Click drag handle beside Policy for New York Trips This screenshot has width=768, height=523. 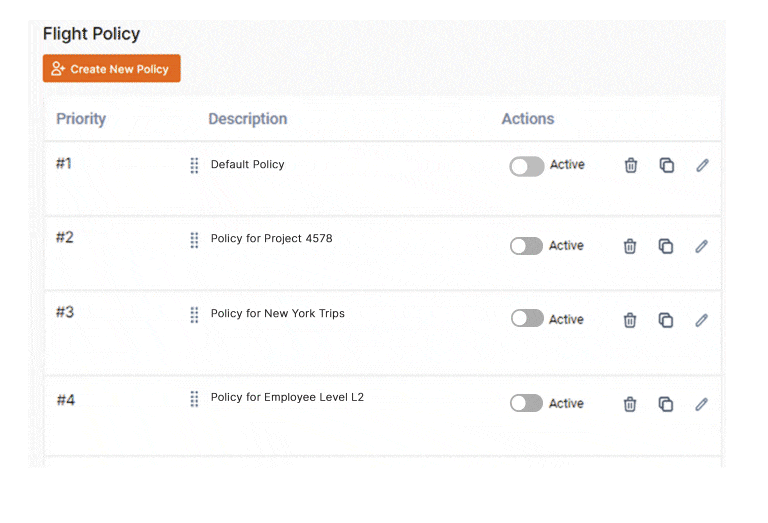[x=194, y=315]
